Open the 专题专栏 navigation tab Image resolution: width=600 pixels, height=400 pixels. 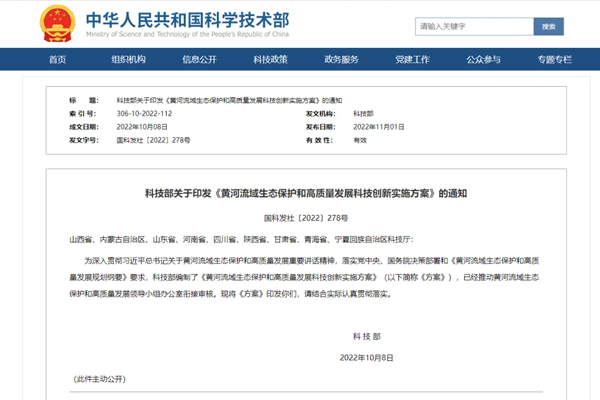tap(554, 59)
